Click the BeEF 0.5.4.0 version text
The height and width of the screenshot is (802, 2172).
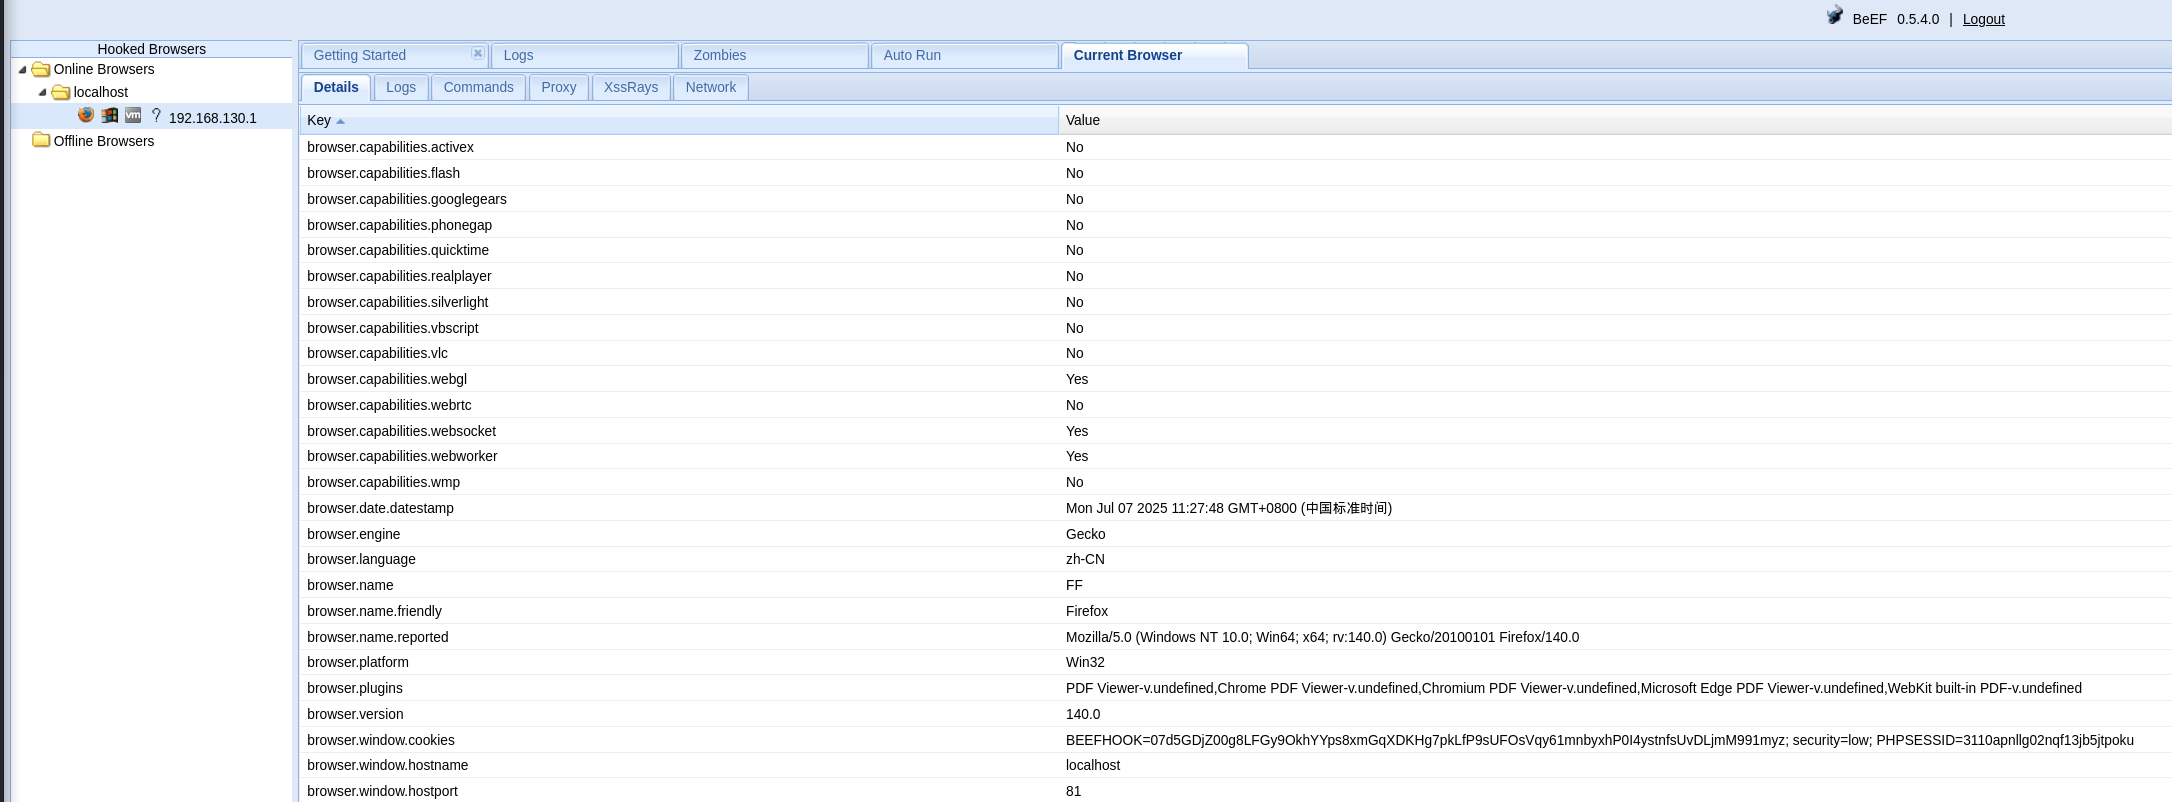tap(1896, 19)
